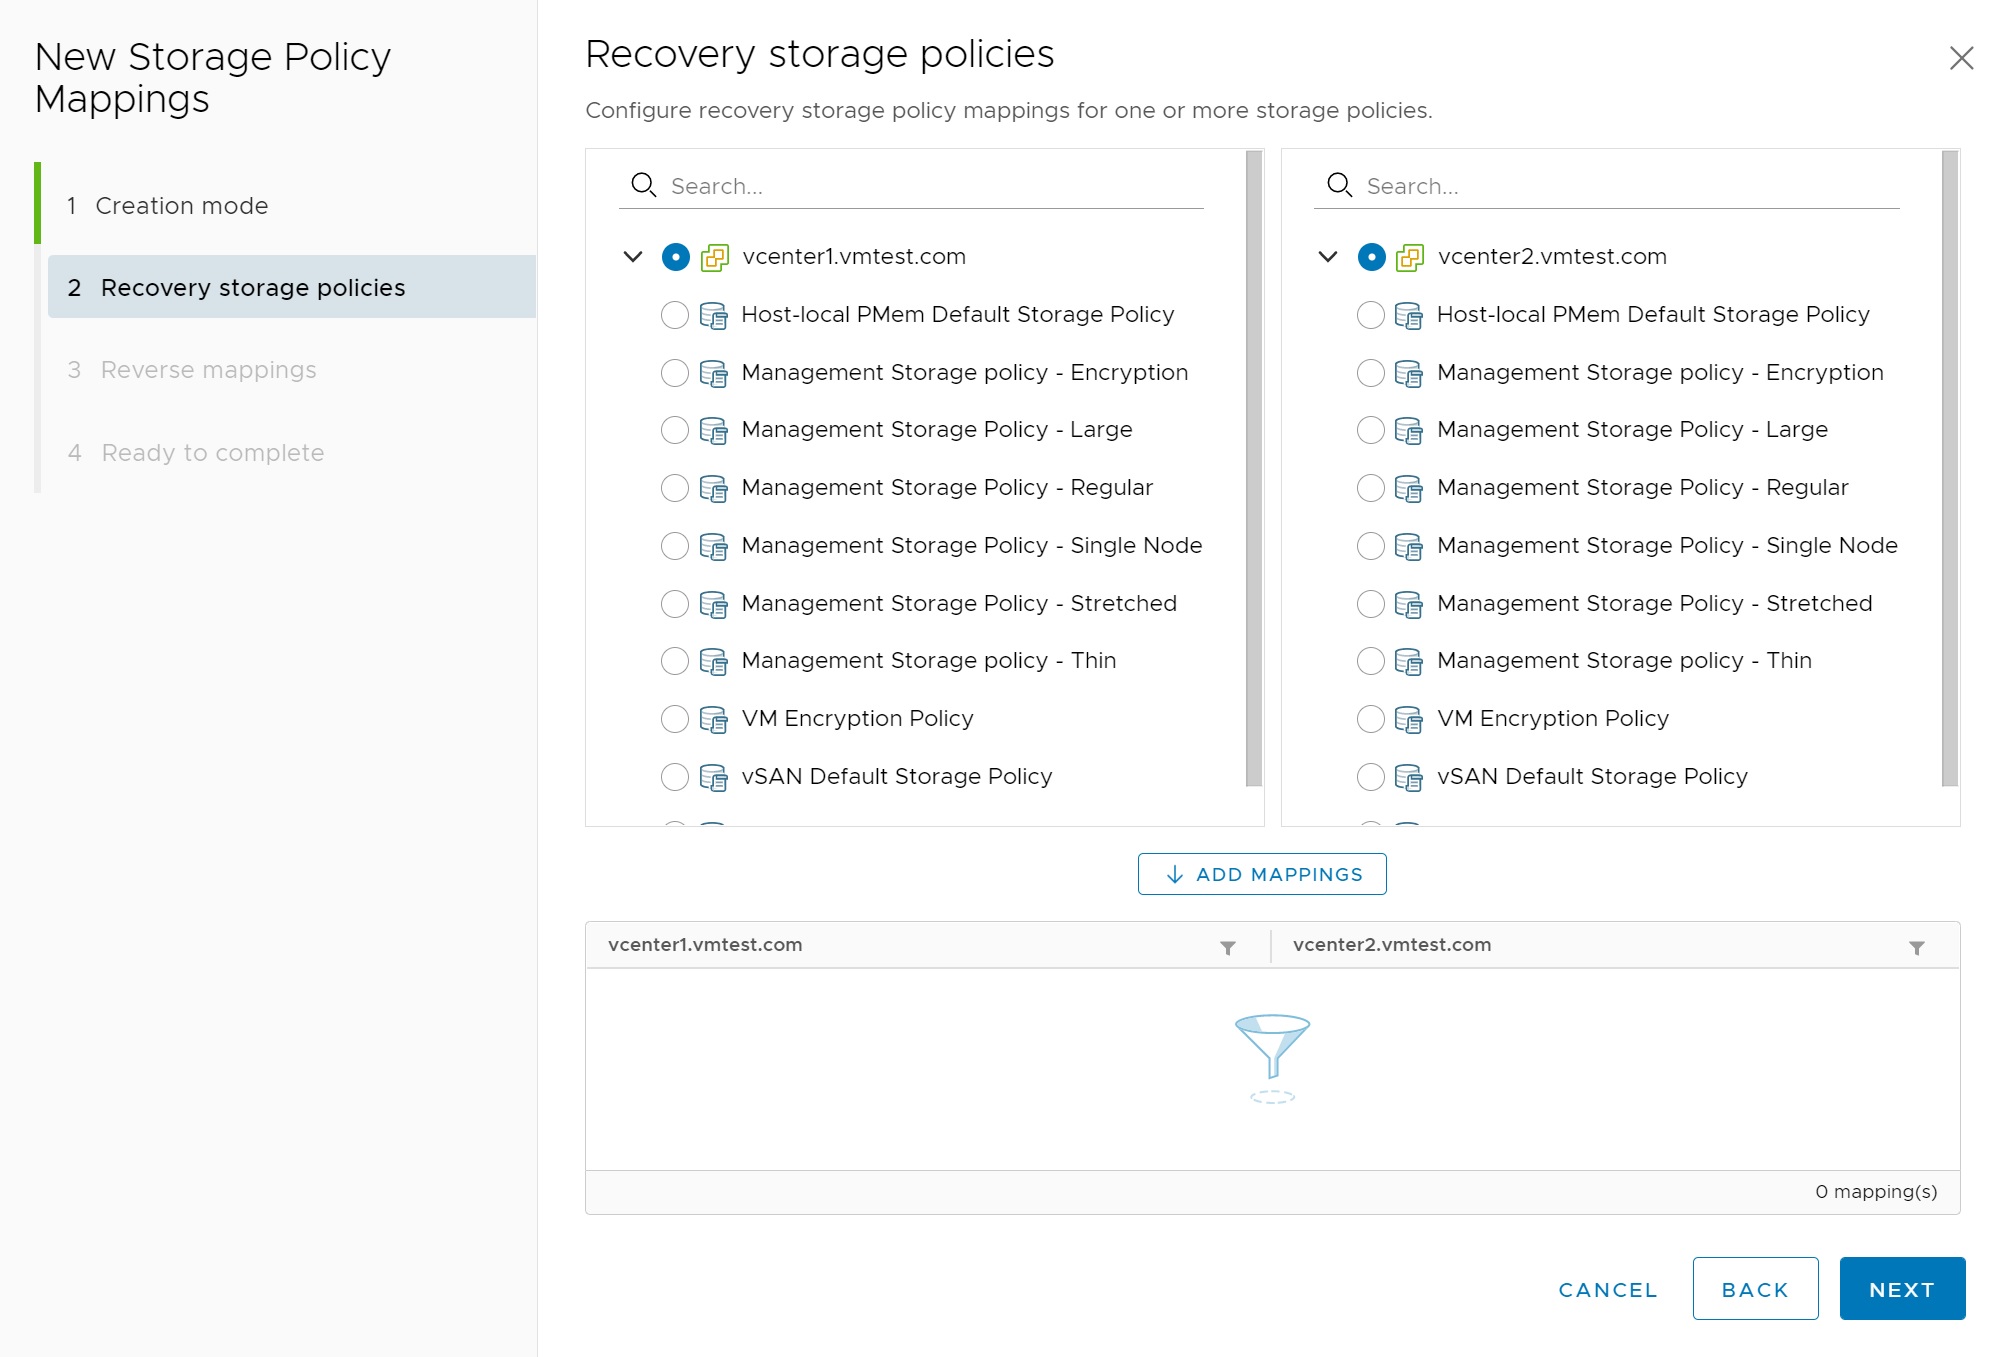Click search magnifier icon in right pane
The width and height of the screenshot is (2005, 1357).
[1340, 185]
